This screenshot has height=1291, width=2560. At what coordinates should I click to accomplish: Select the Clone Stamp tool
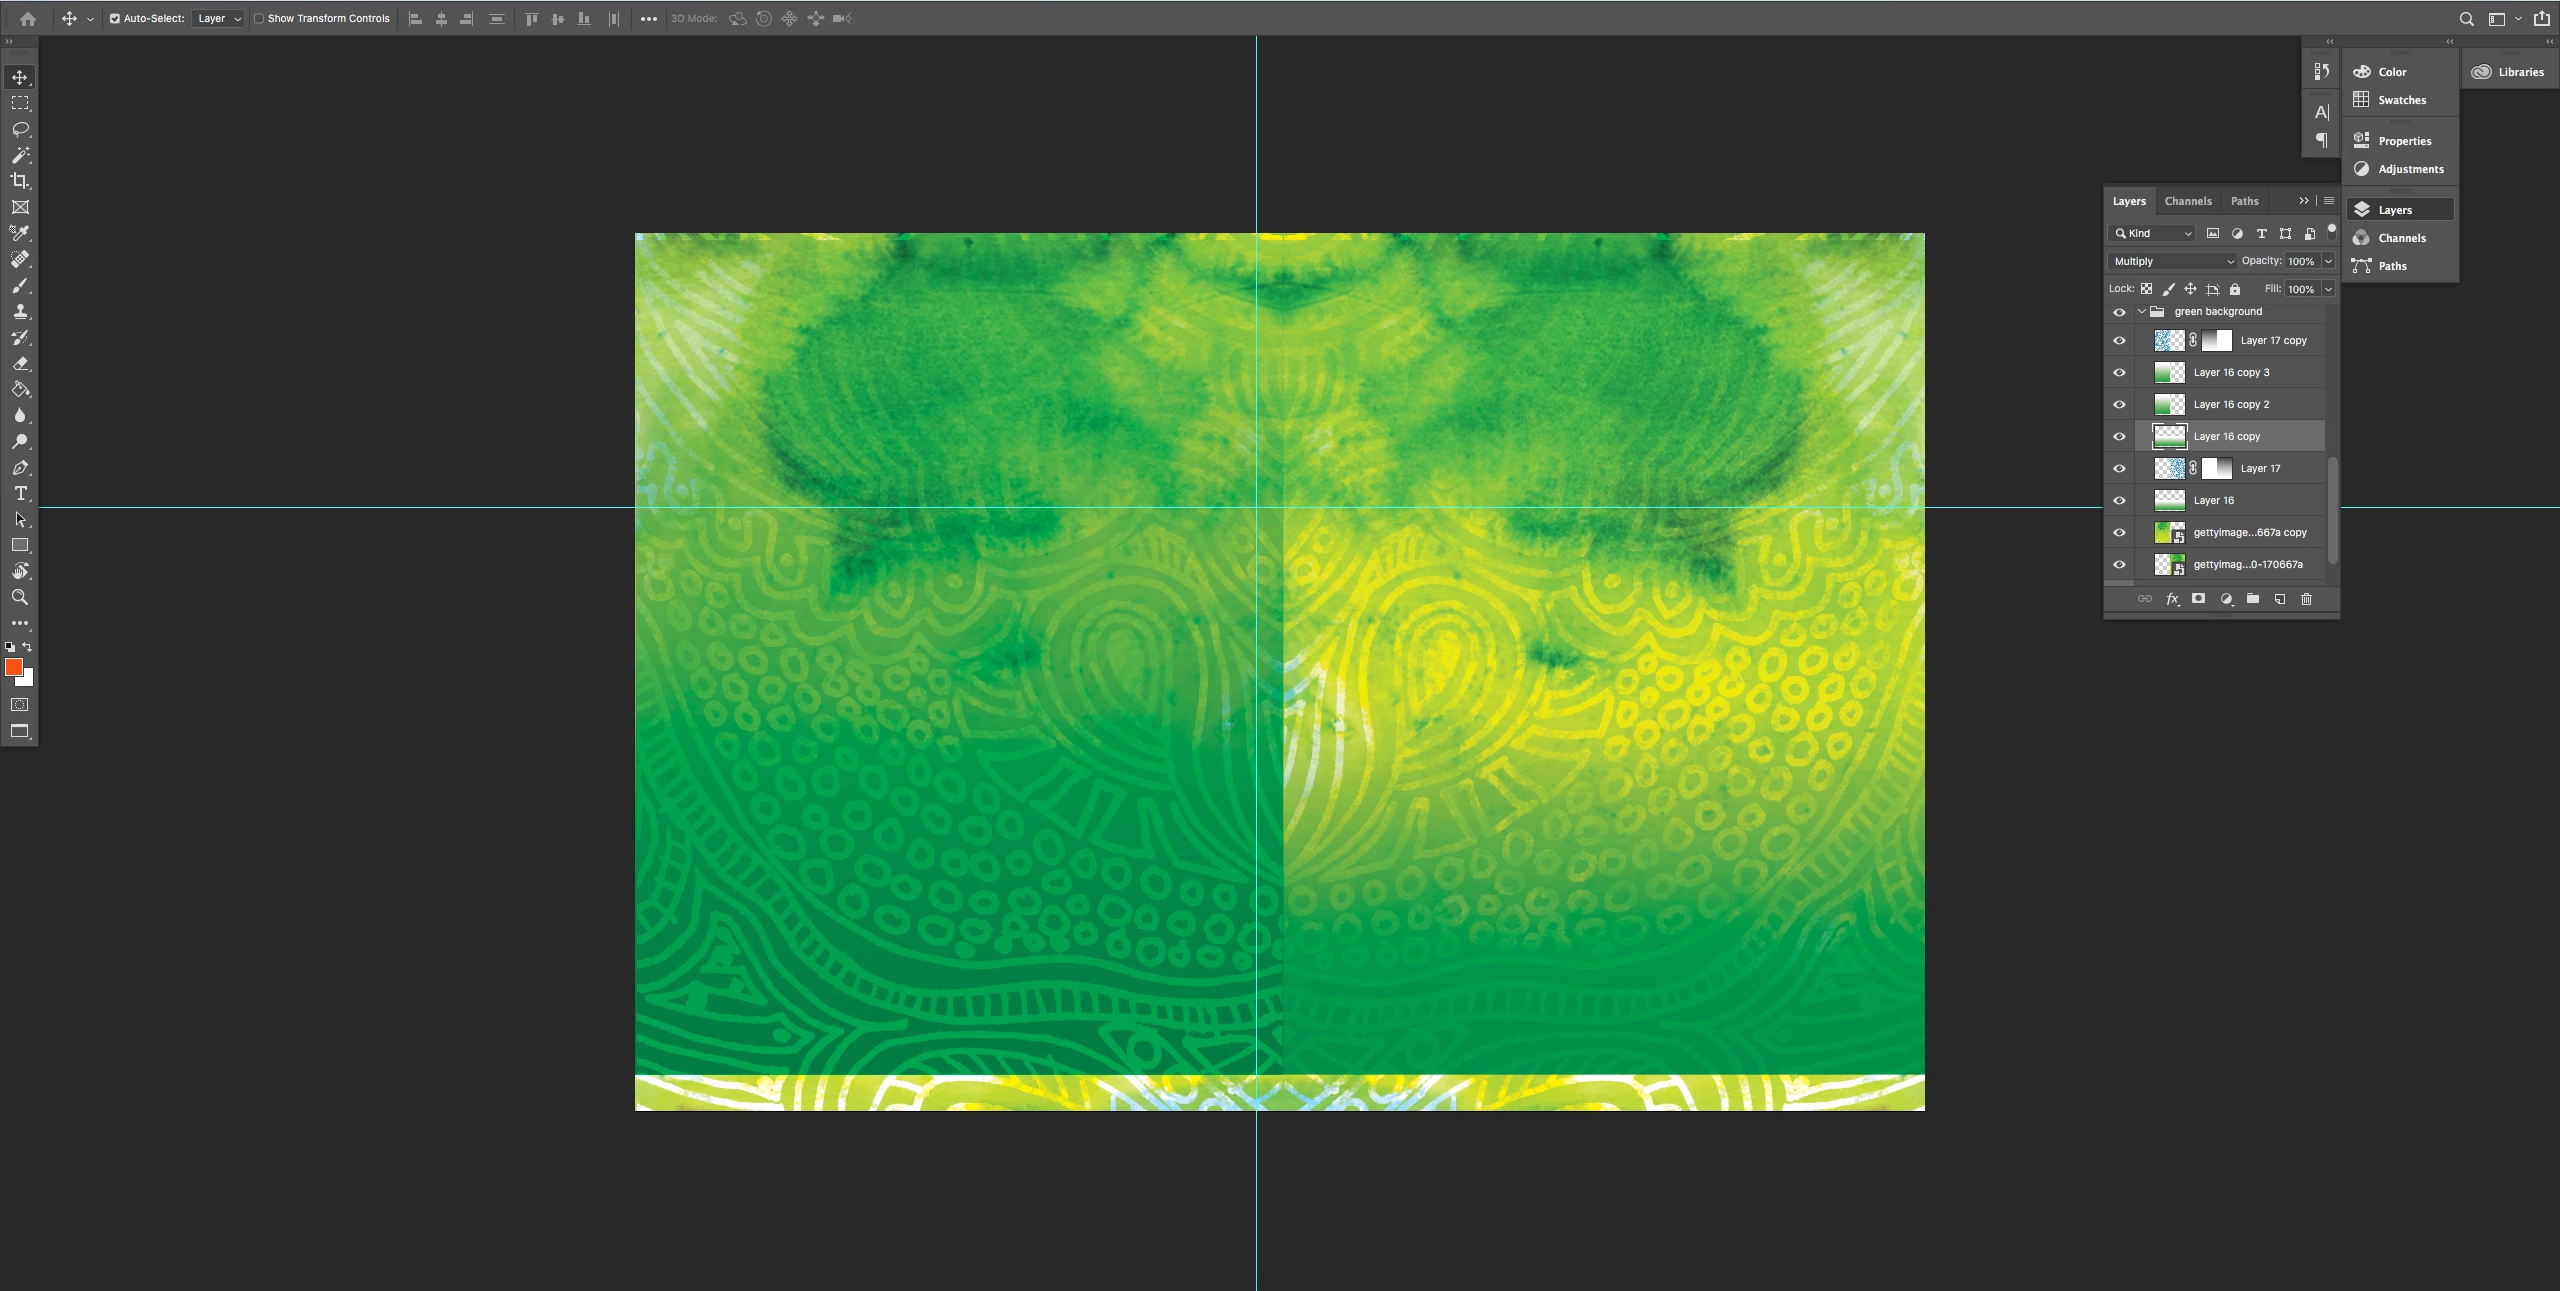click(x=20, y=311)
